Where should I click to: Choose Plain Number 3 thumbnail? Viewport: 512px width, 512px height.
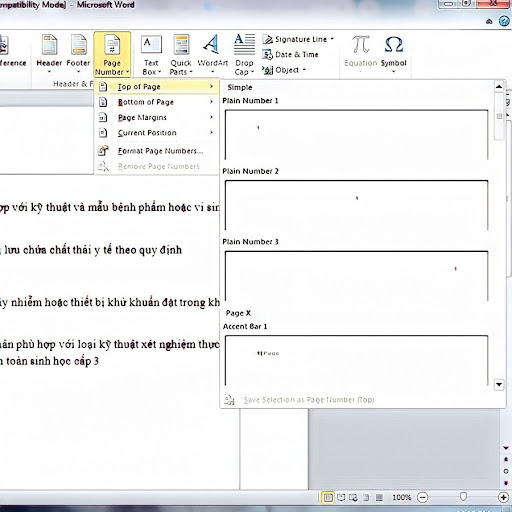coord(356,276)
